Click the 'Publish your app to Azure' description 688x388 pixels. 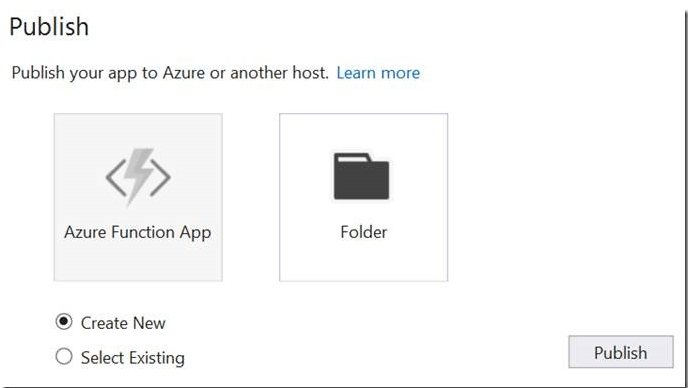click(170, 72)
